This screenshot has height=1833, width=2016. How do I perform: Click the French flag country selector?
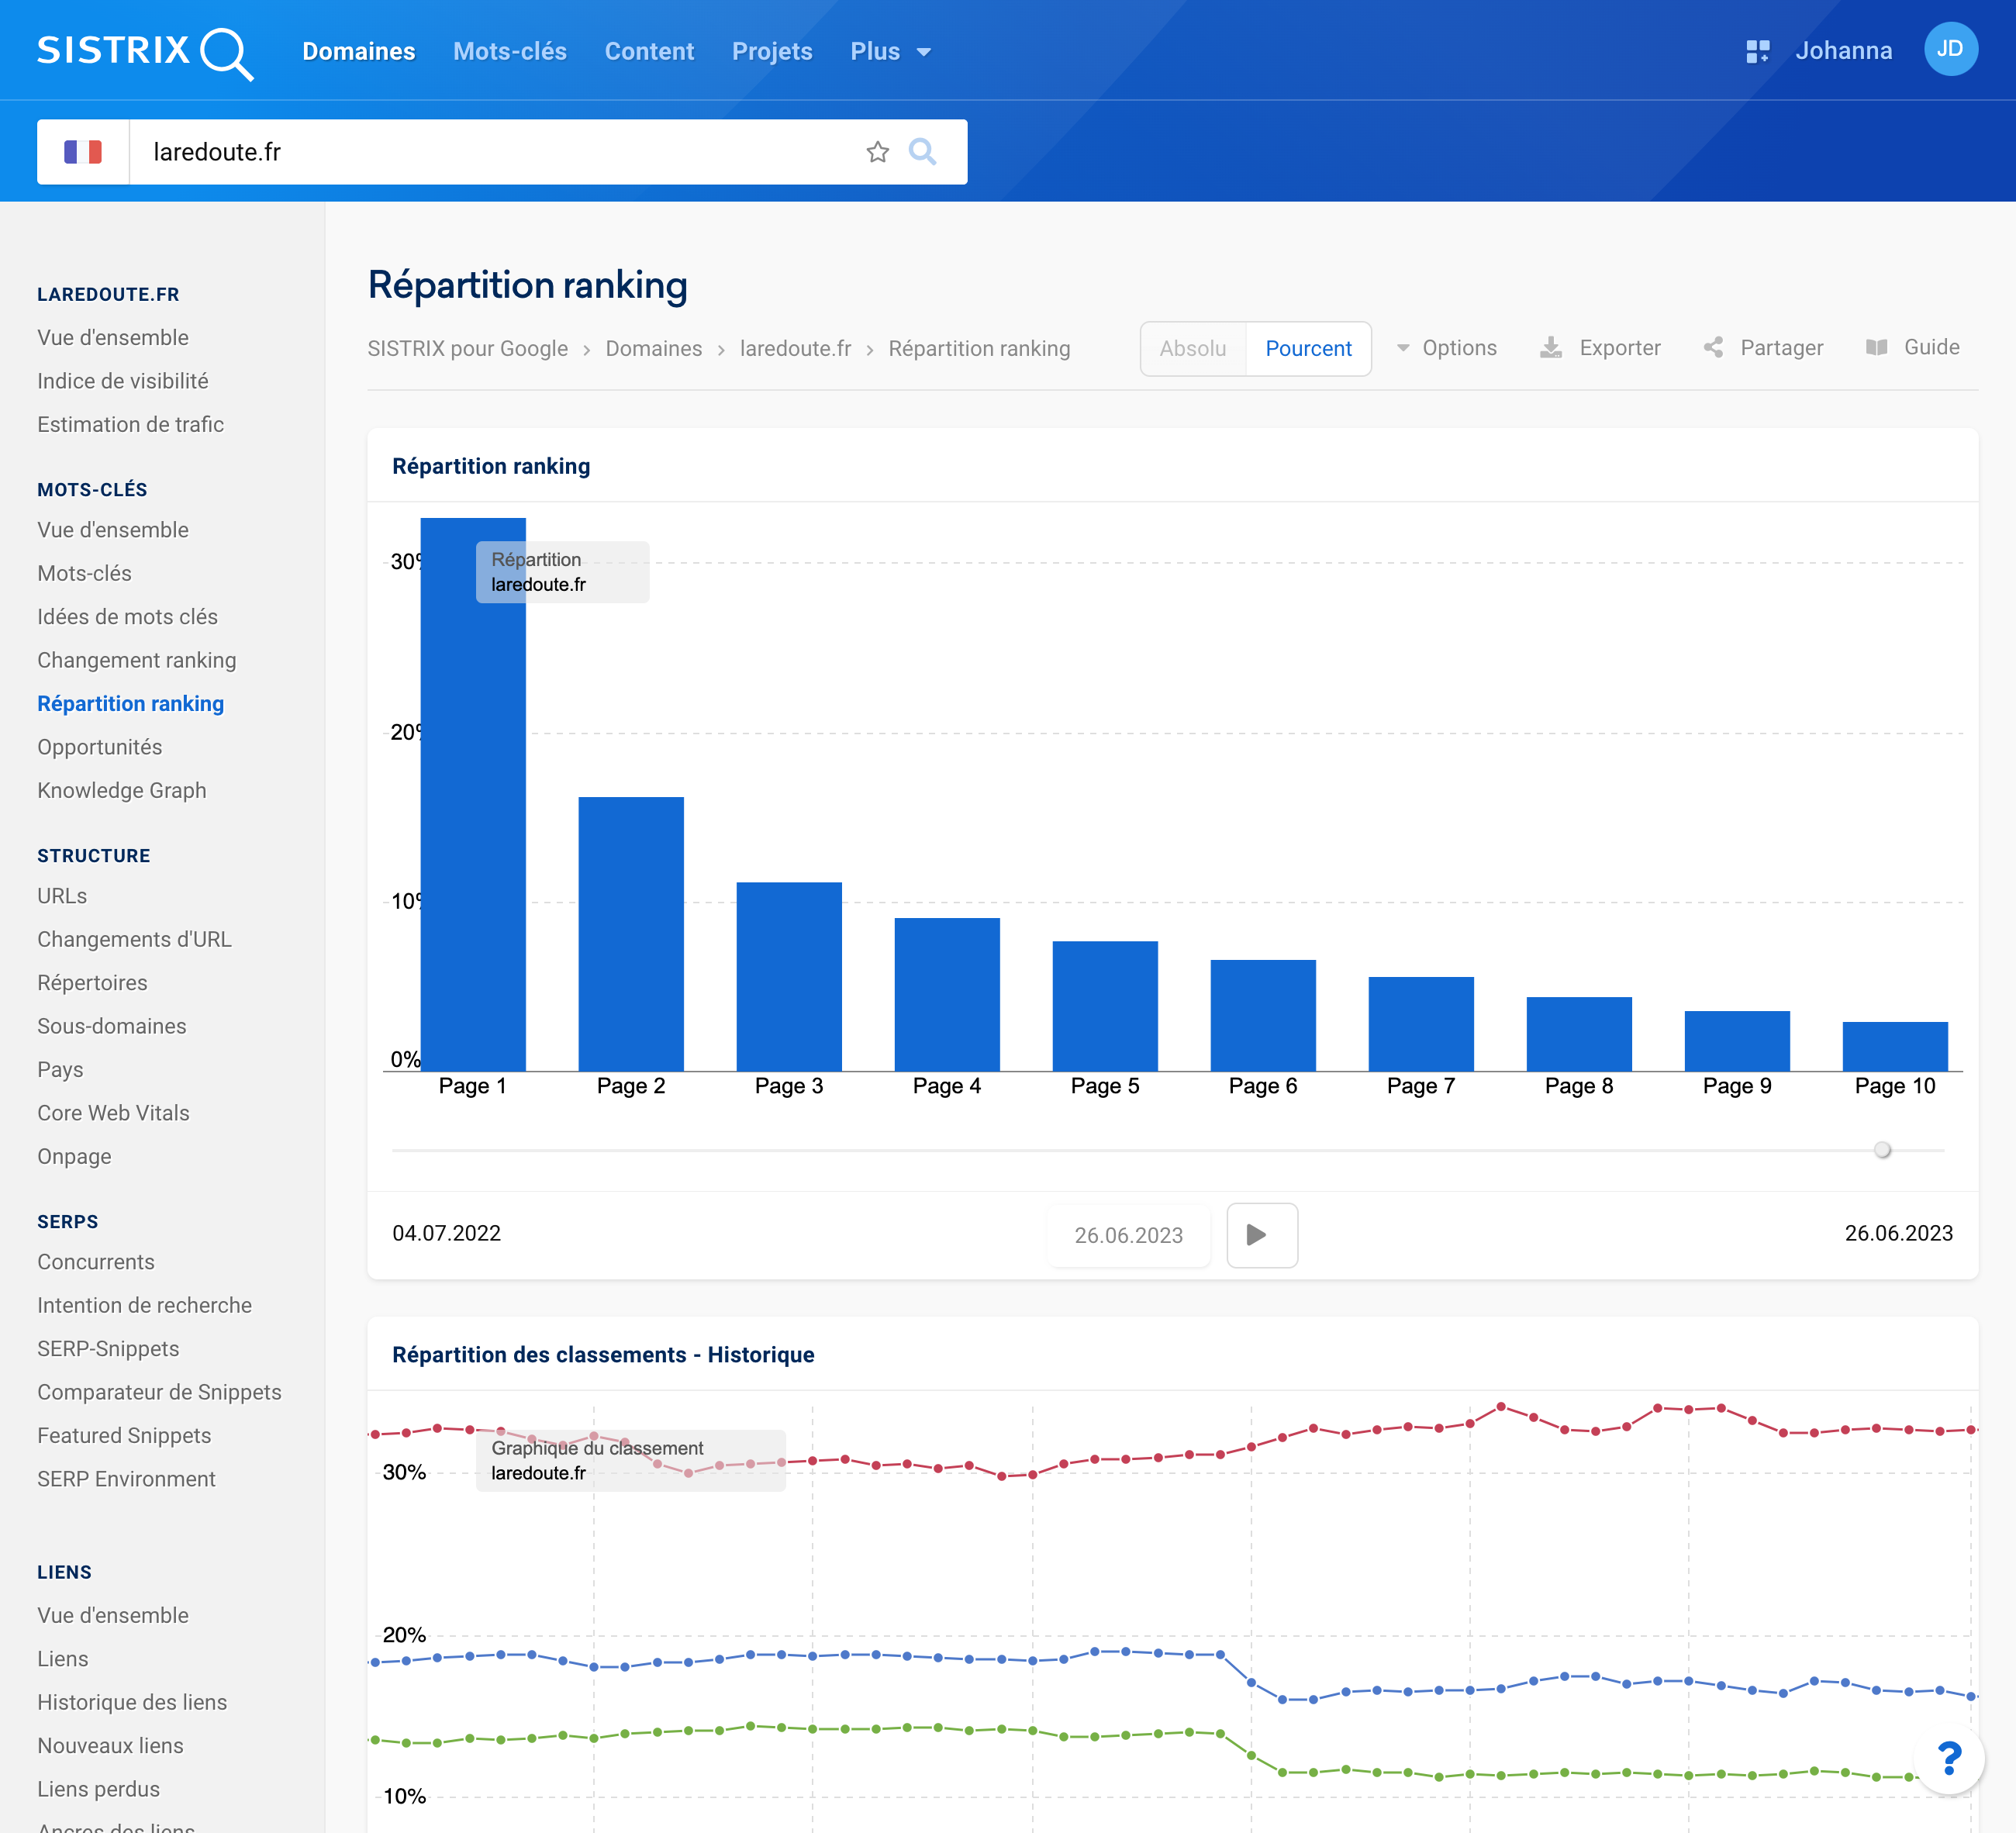83,152
